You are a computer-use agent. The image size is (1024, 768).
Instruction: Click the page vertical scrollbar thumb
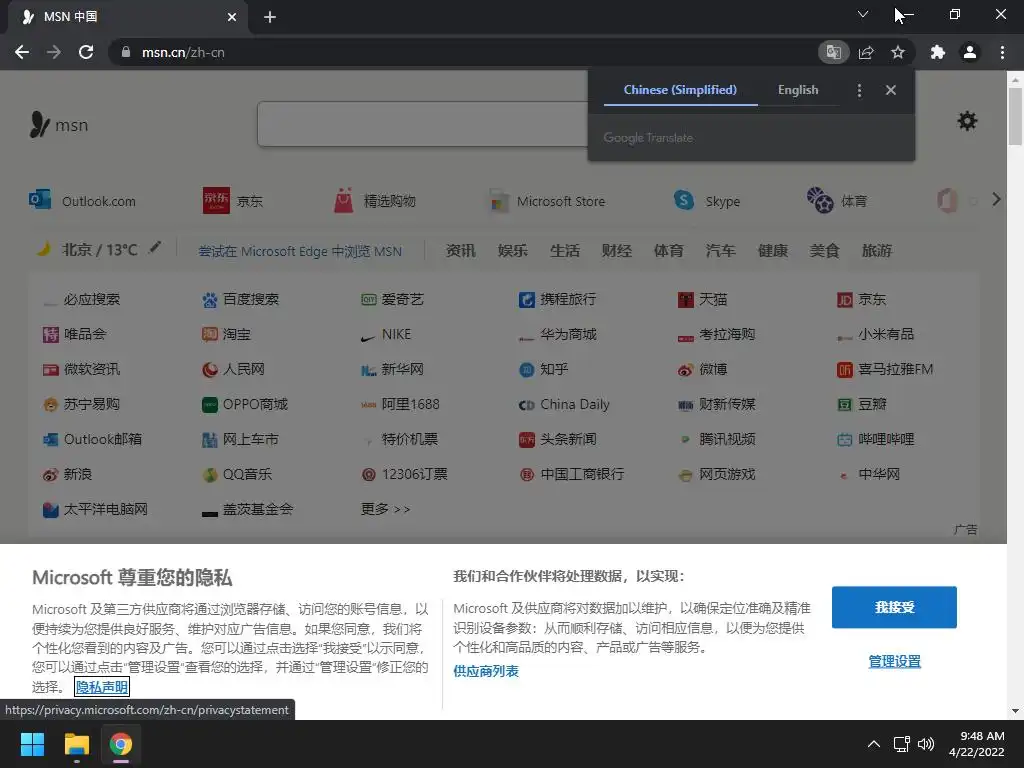(1015, 116)
